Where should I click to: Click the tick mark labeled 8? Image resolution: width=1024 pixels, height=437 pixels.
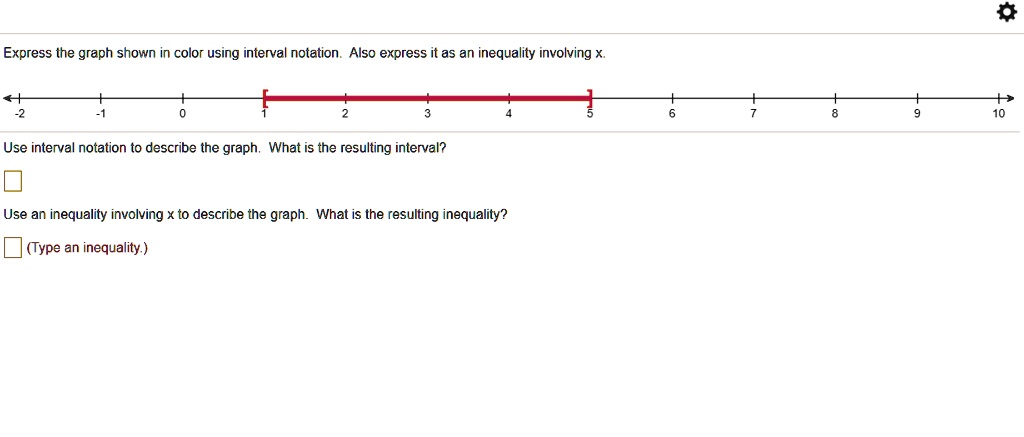835,99
